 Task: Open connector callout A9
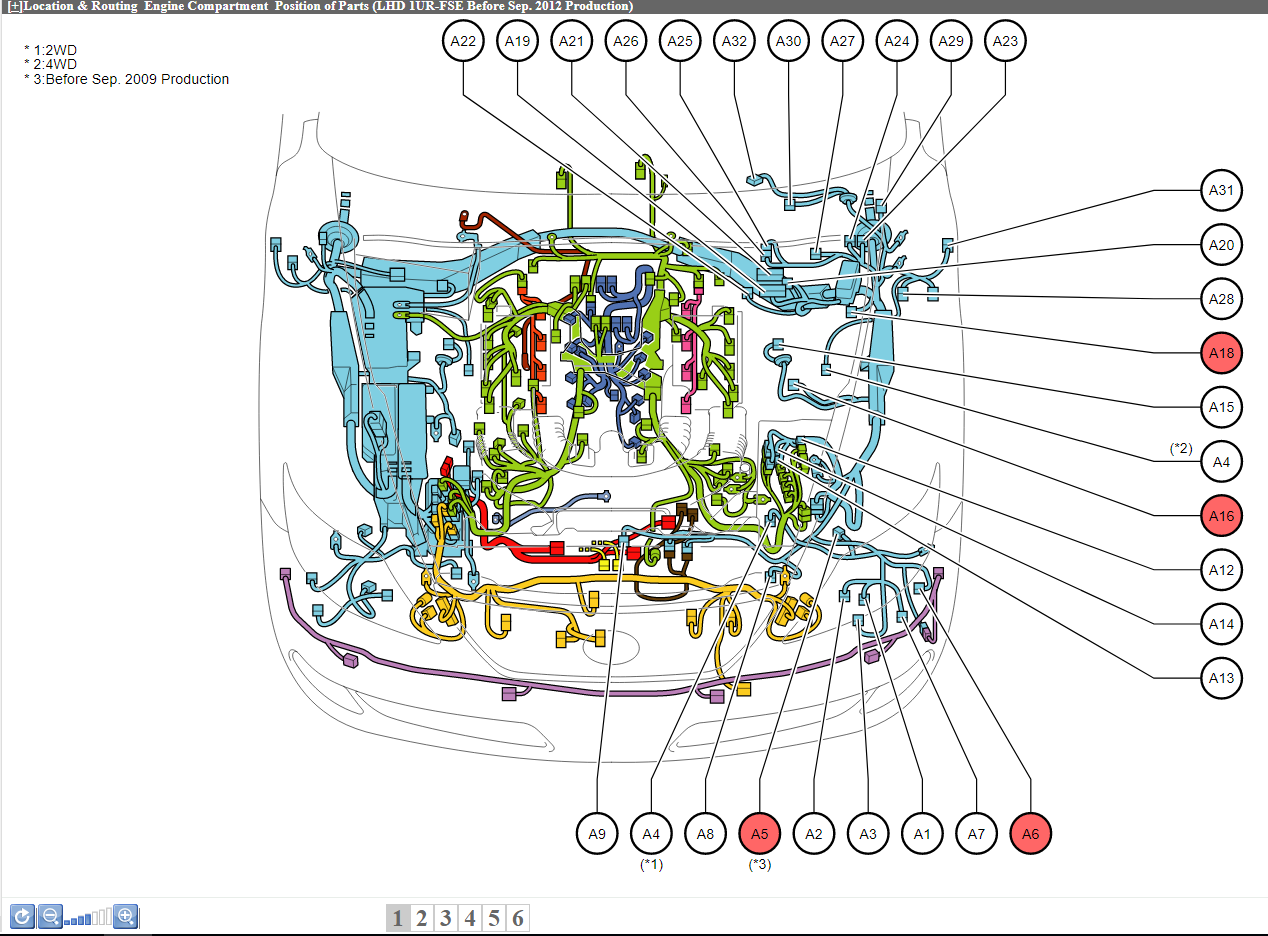click(597, 834)
